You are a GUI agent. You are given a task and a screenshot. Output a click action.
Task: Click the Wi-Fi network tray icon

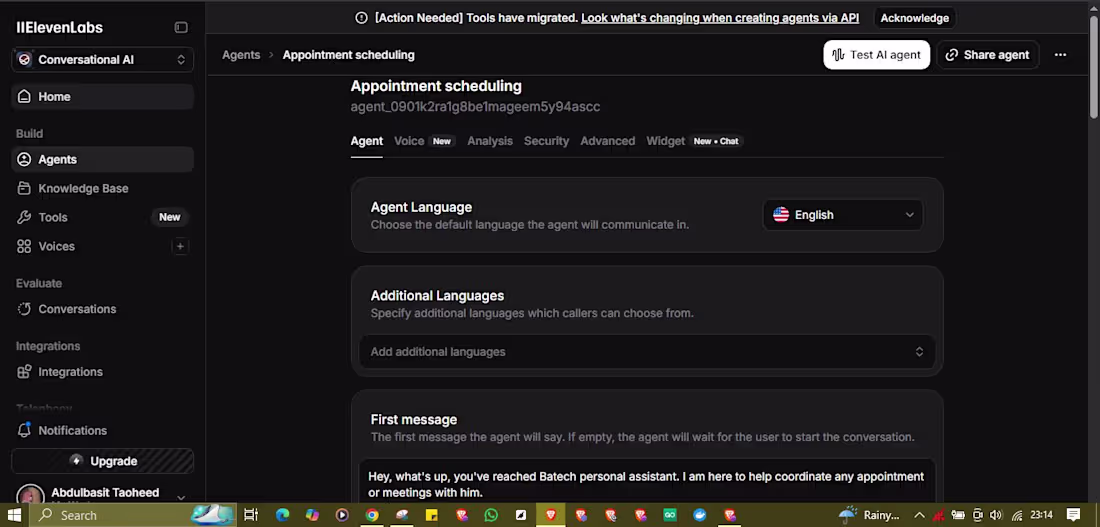(1017, 515)
